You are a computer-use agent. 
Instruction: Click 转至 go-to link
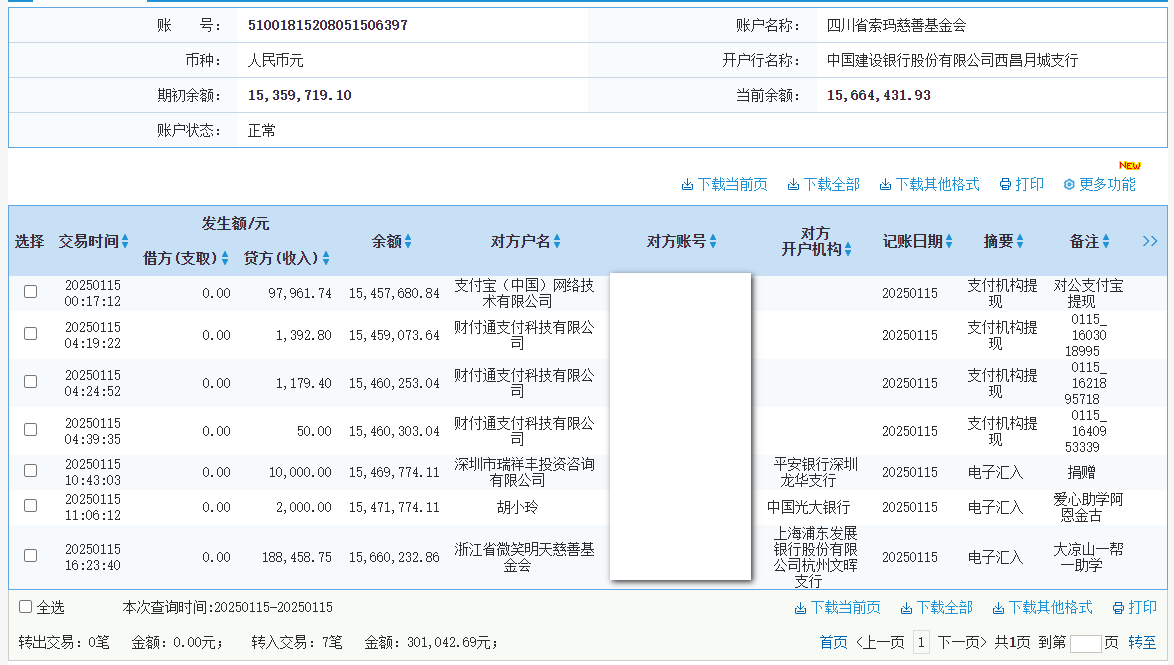1142,643
